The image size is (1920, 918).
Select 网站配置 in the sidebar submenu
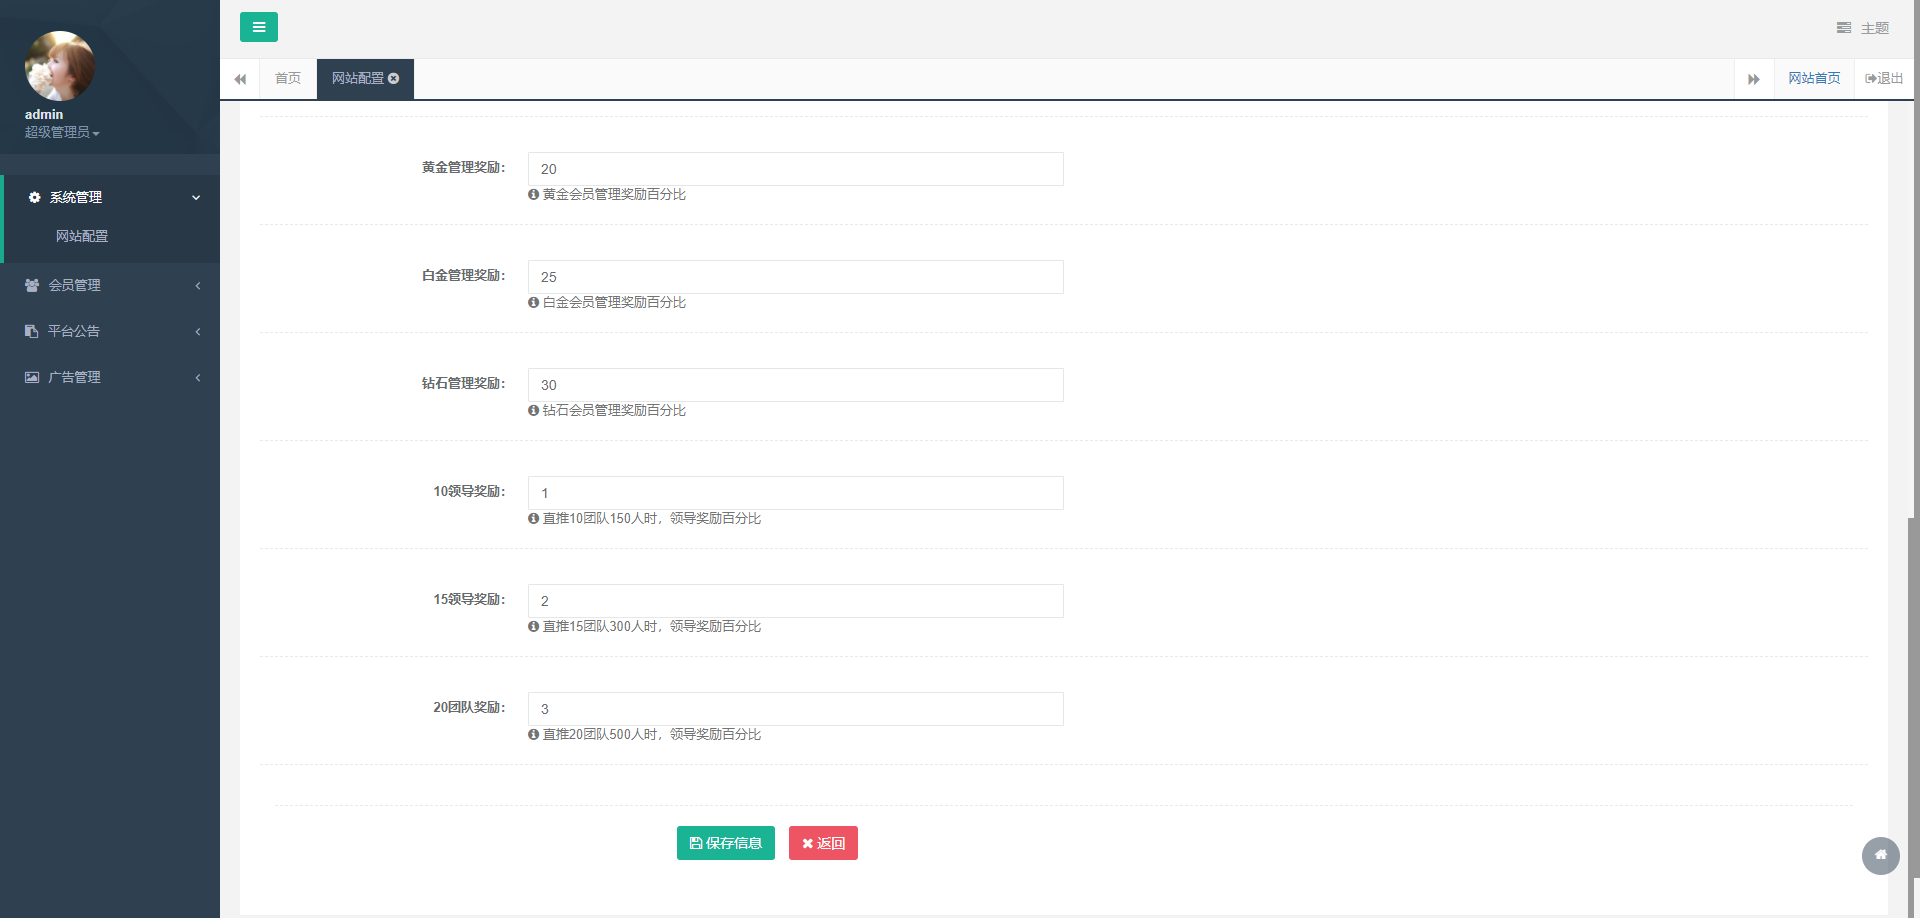[x=82, y=236]
